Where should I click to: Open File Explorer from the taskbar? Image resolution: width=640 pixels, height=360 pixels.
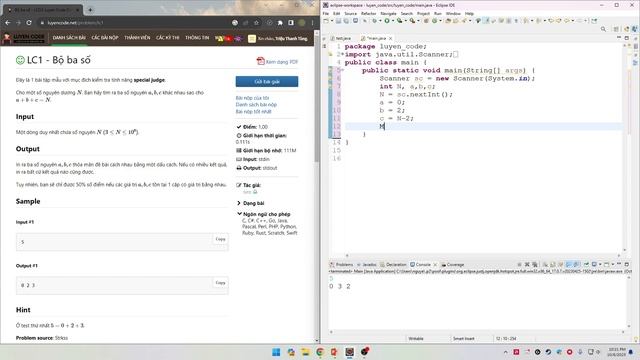pos(305,352)
